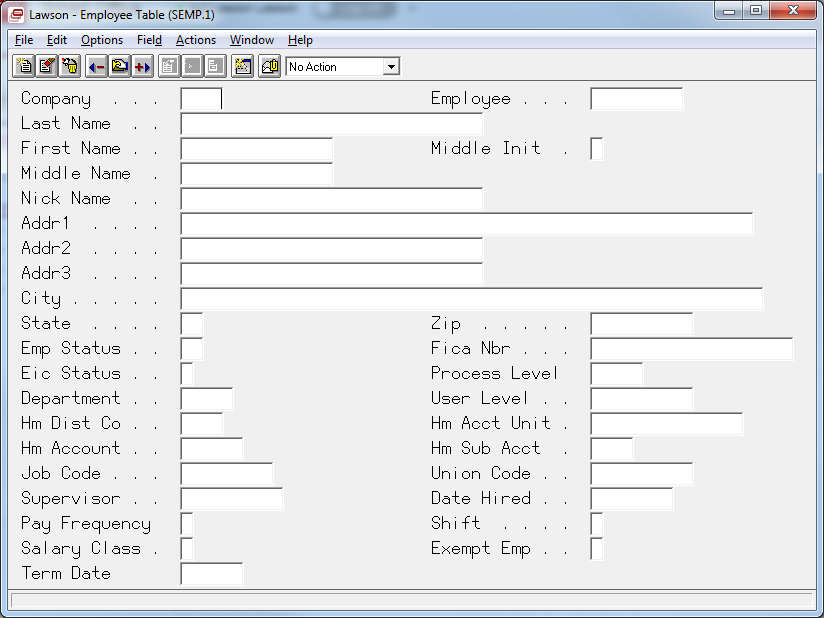Minimize the Employee Table window
This screenshot has width=824, height=618.
tap(729, 11)
